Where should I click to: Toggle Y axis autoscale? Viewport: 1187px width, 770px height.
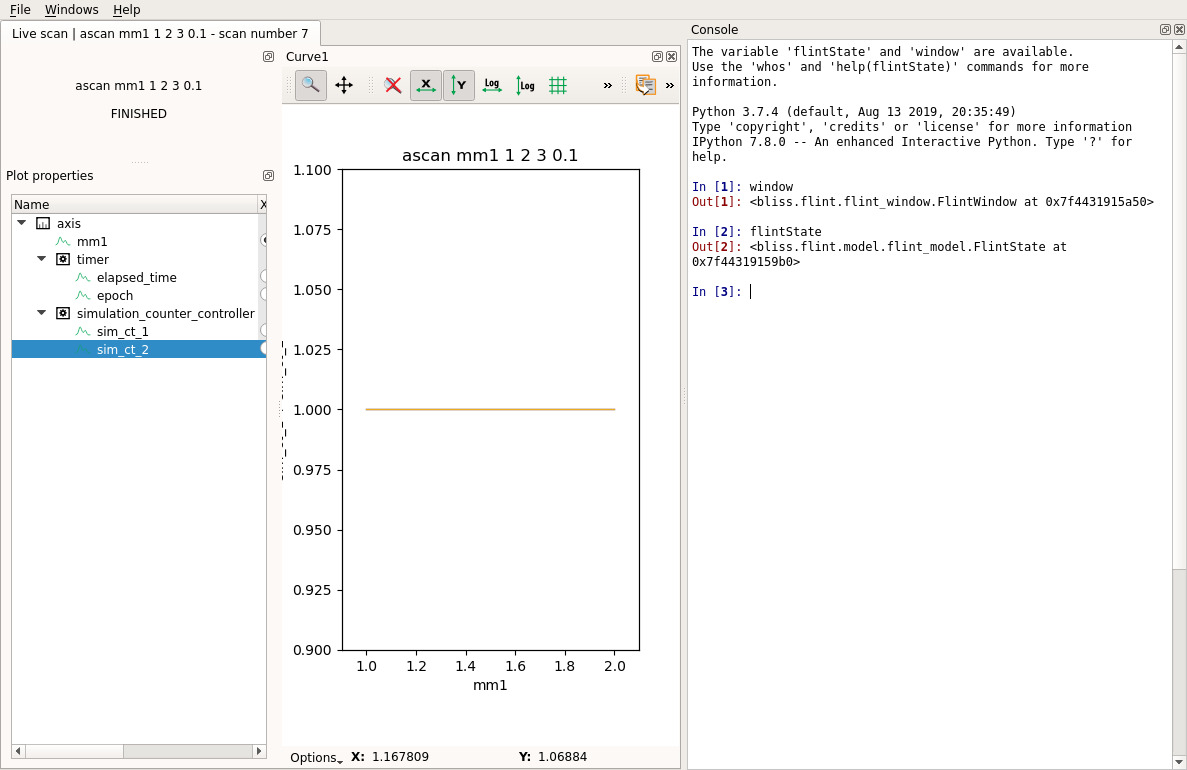[x=459, y=85]
